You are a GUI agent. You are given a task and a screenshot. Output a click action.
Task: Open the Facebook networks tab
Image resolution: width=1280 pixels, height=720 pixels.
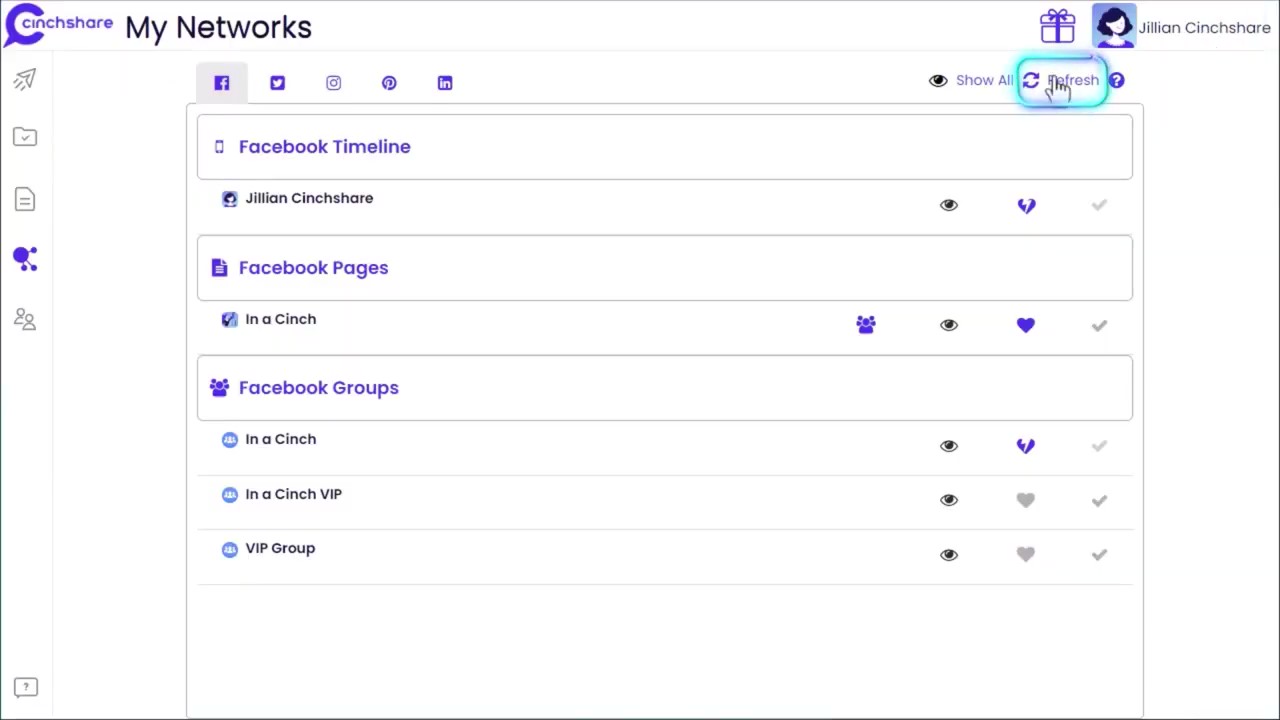[222, 83]
